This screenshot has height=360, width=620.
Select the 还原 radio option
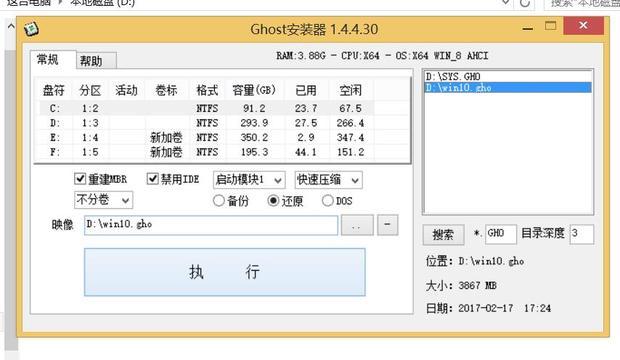(x=273, y=201)
